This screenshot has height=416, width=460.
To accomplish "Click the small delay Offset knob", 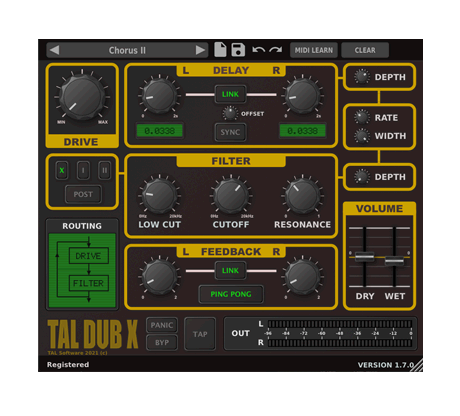I will (x=230, y=113).
